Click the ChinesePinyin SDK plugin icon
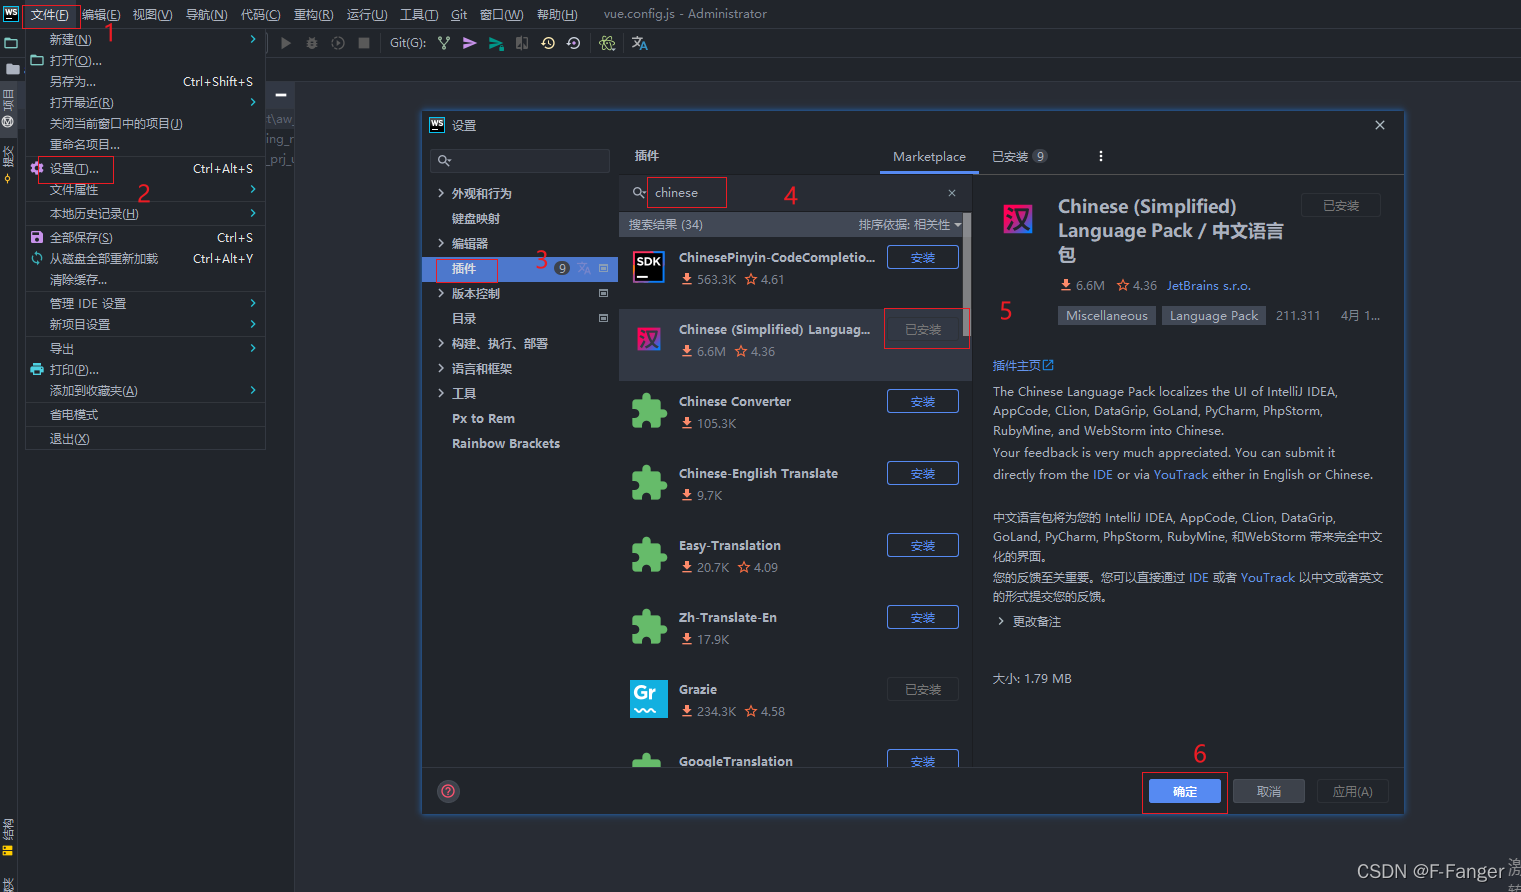This screenshot has height=892, width=1521. coord(649,266)
